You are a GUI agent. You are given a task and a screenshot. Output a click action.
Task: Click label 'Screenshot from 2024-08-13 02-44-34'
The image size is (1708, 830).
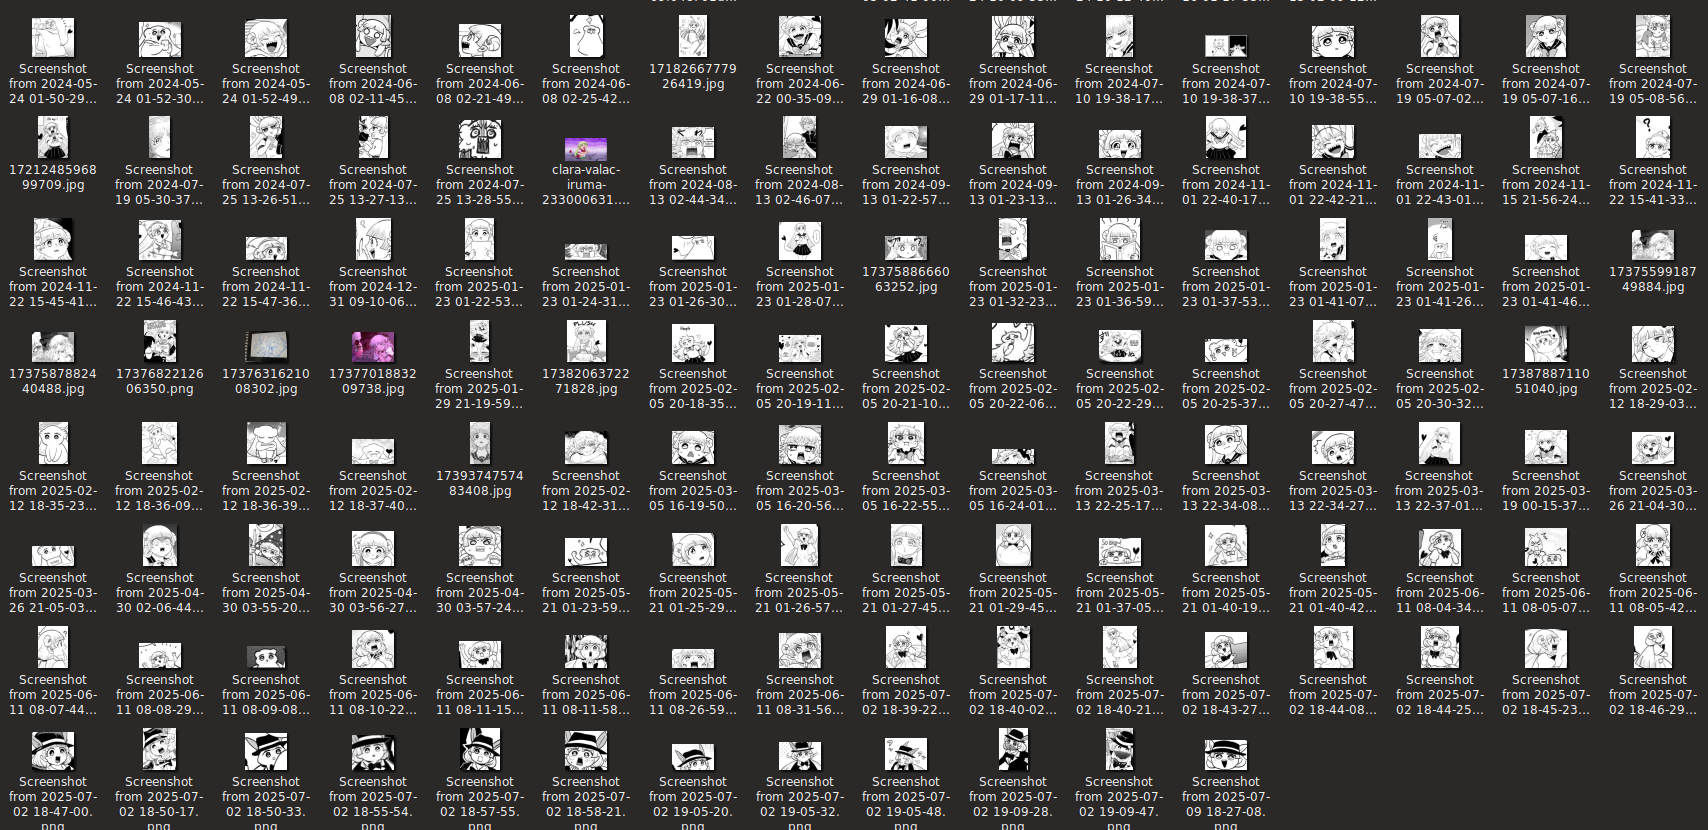(x=693, y=185)
